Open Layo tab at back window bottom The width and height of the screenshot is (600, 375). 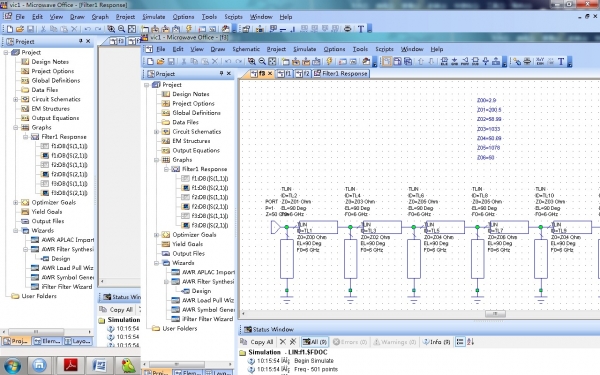coord(77,341)
